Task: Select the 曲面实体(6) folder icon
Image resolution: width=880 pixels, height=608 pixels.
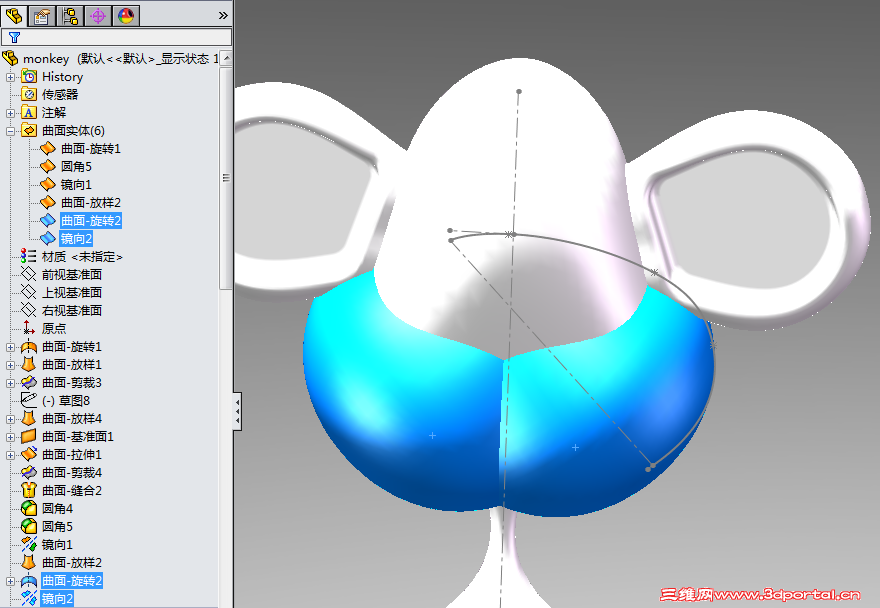Action: [29, 130]
